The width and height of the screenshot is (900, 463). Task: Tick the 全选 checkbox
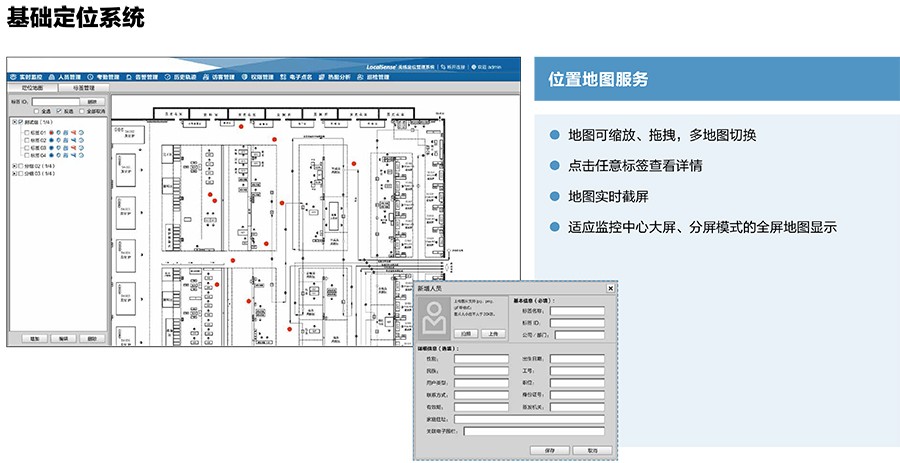tap(36, 111)
